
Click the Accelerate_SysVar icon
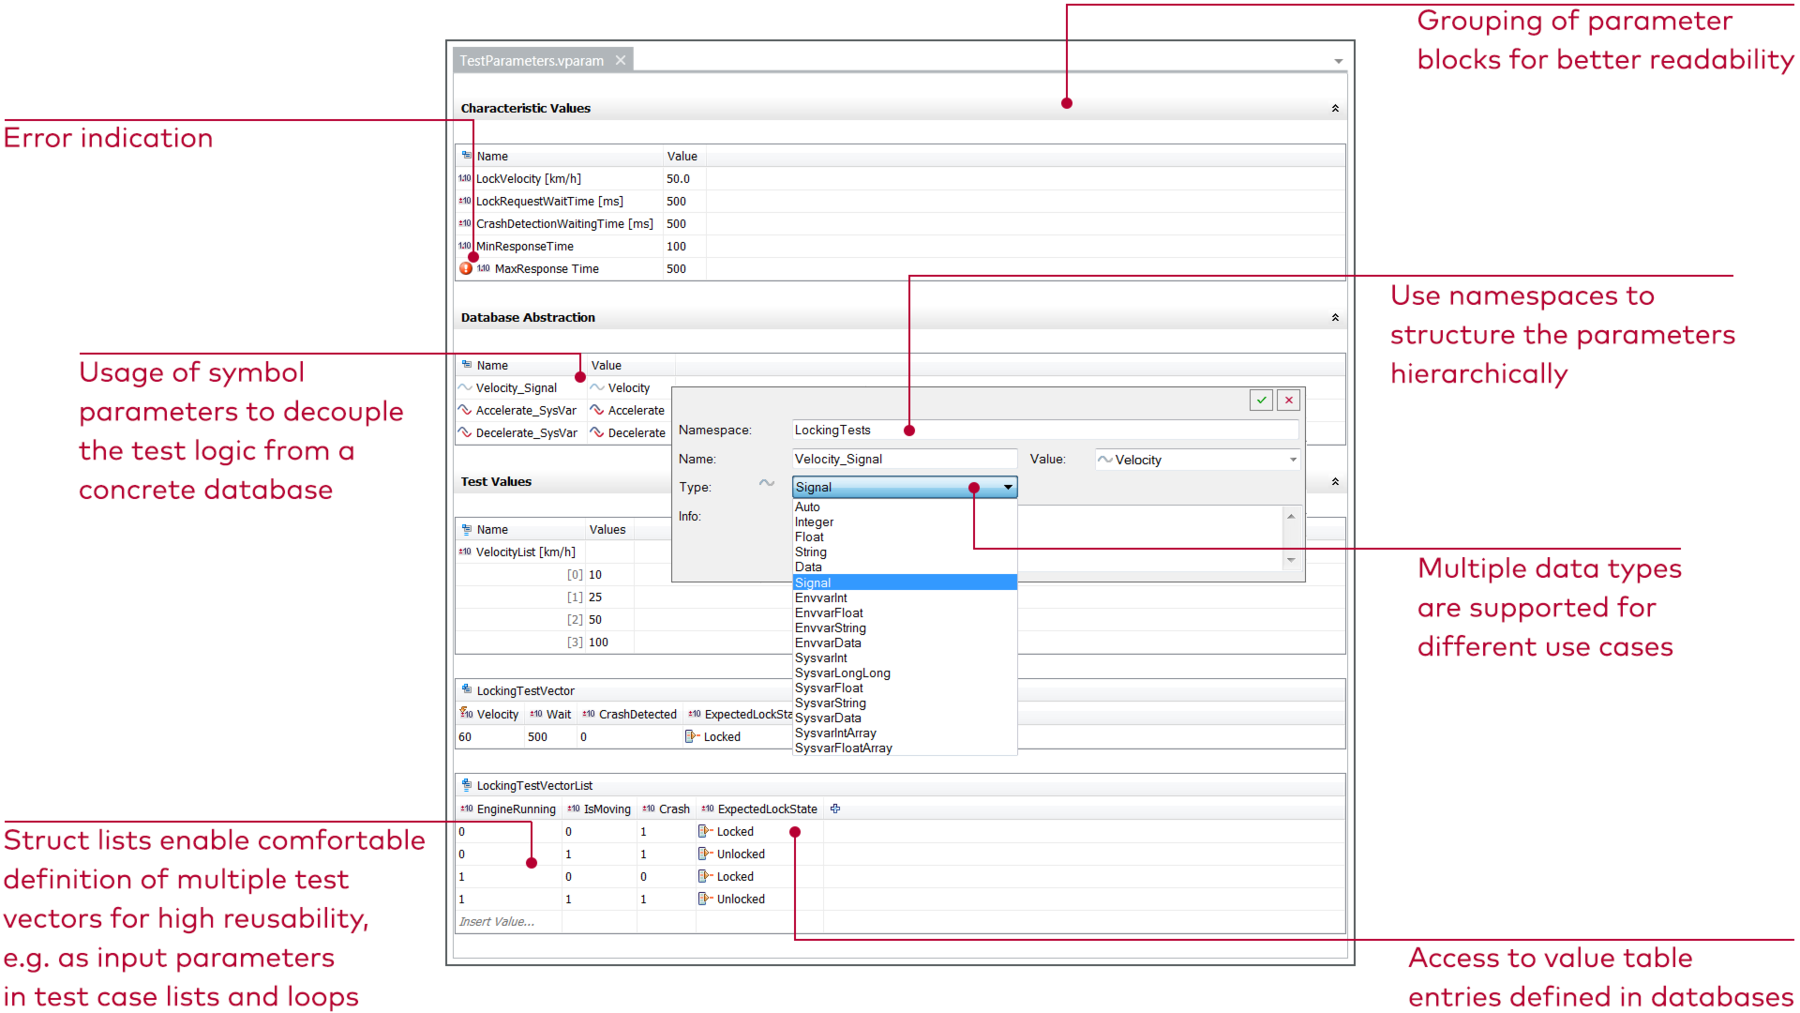tap(465, 410)
